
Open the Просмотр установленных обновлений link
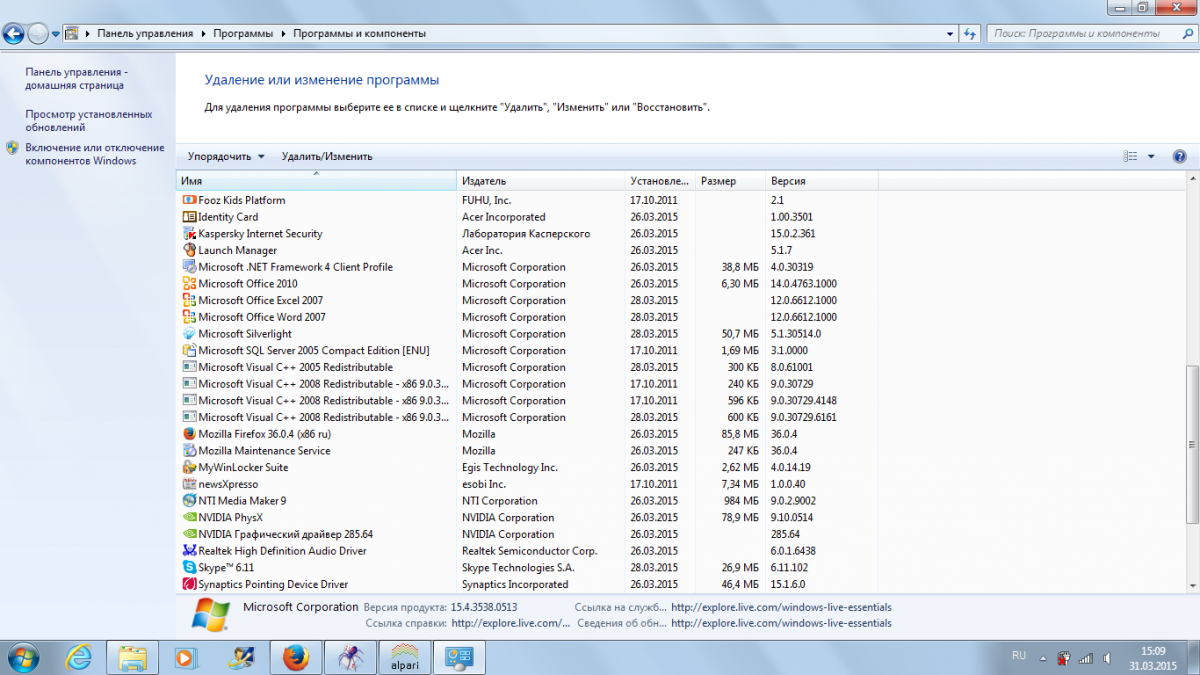click(88, 121)
